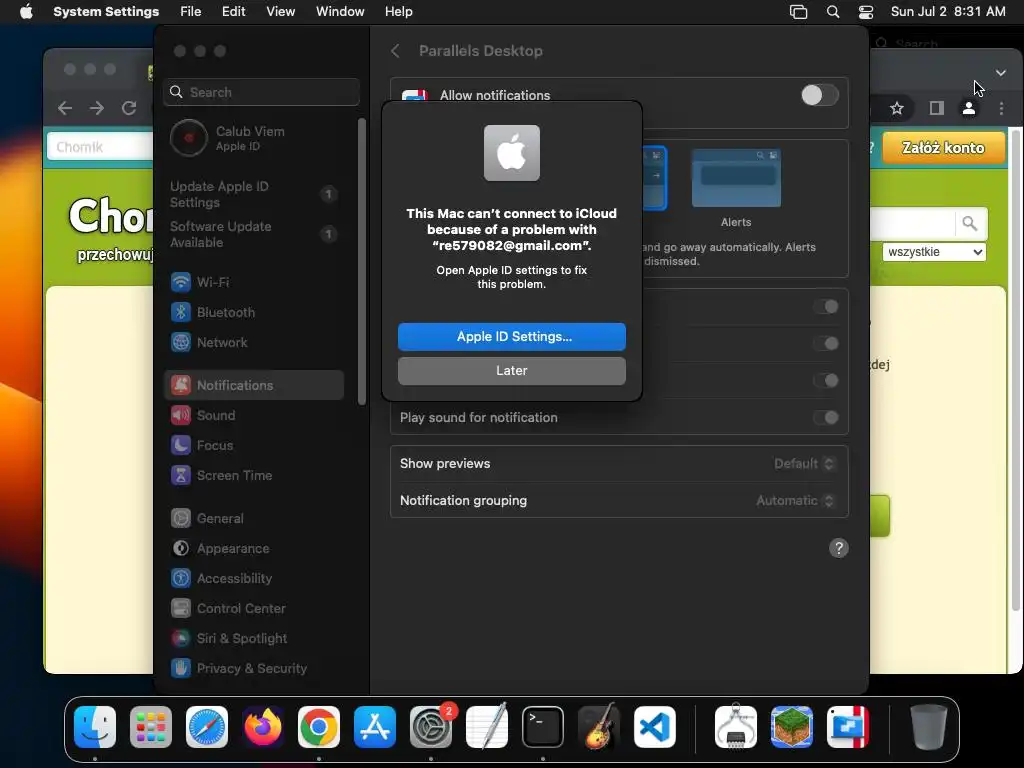Open the Notification grouping popup menu
Image resolution: width=1024 pixels, height=768 pixels.
coord(795,501)
